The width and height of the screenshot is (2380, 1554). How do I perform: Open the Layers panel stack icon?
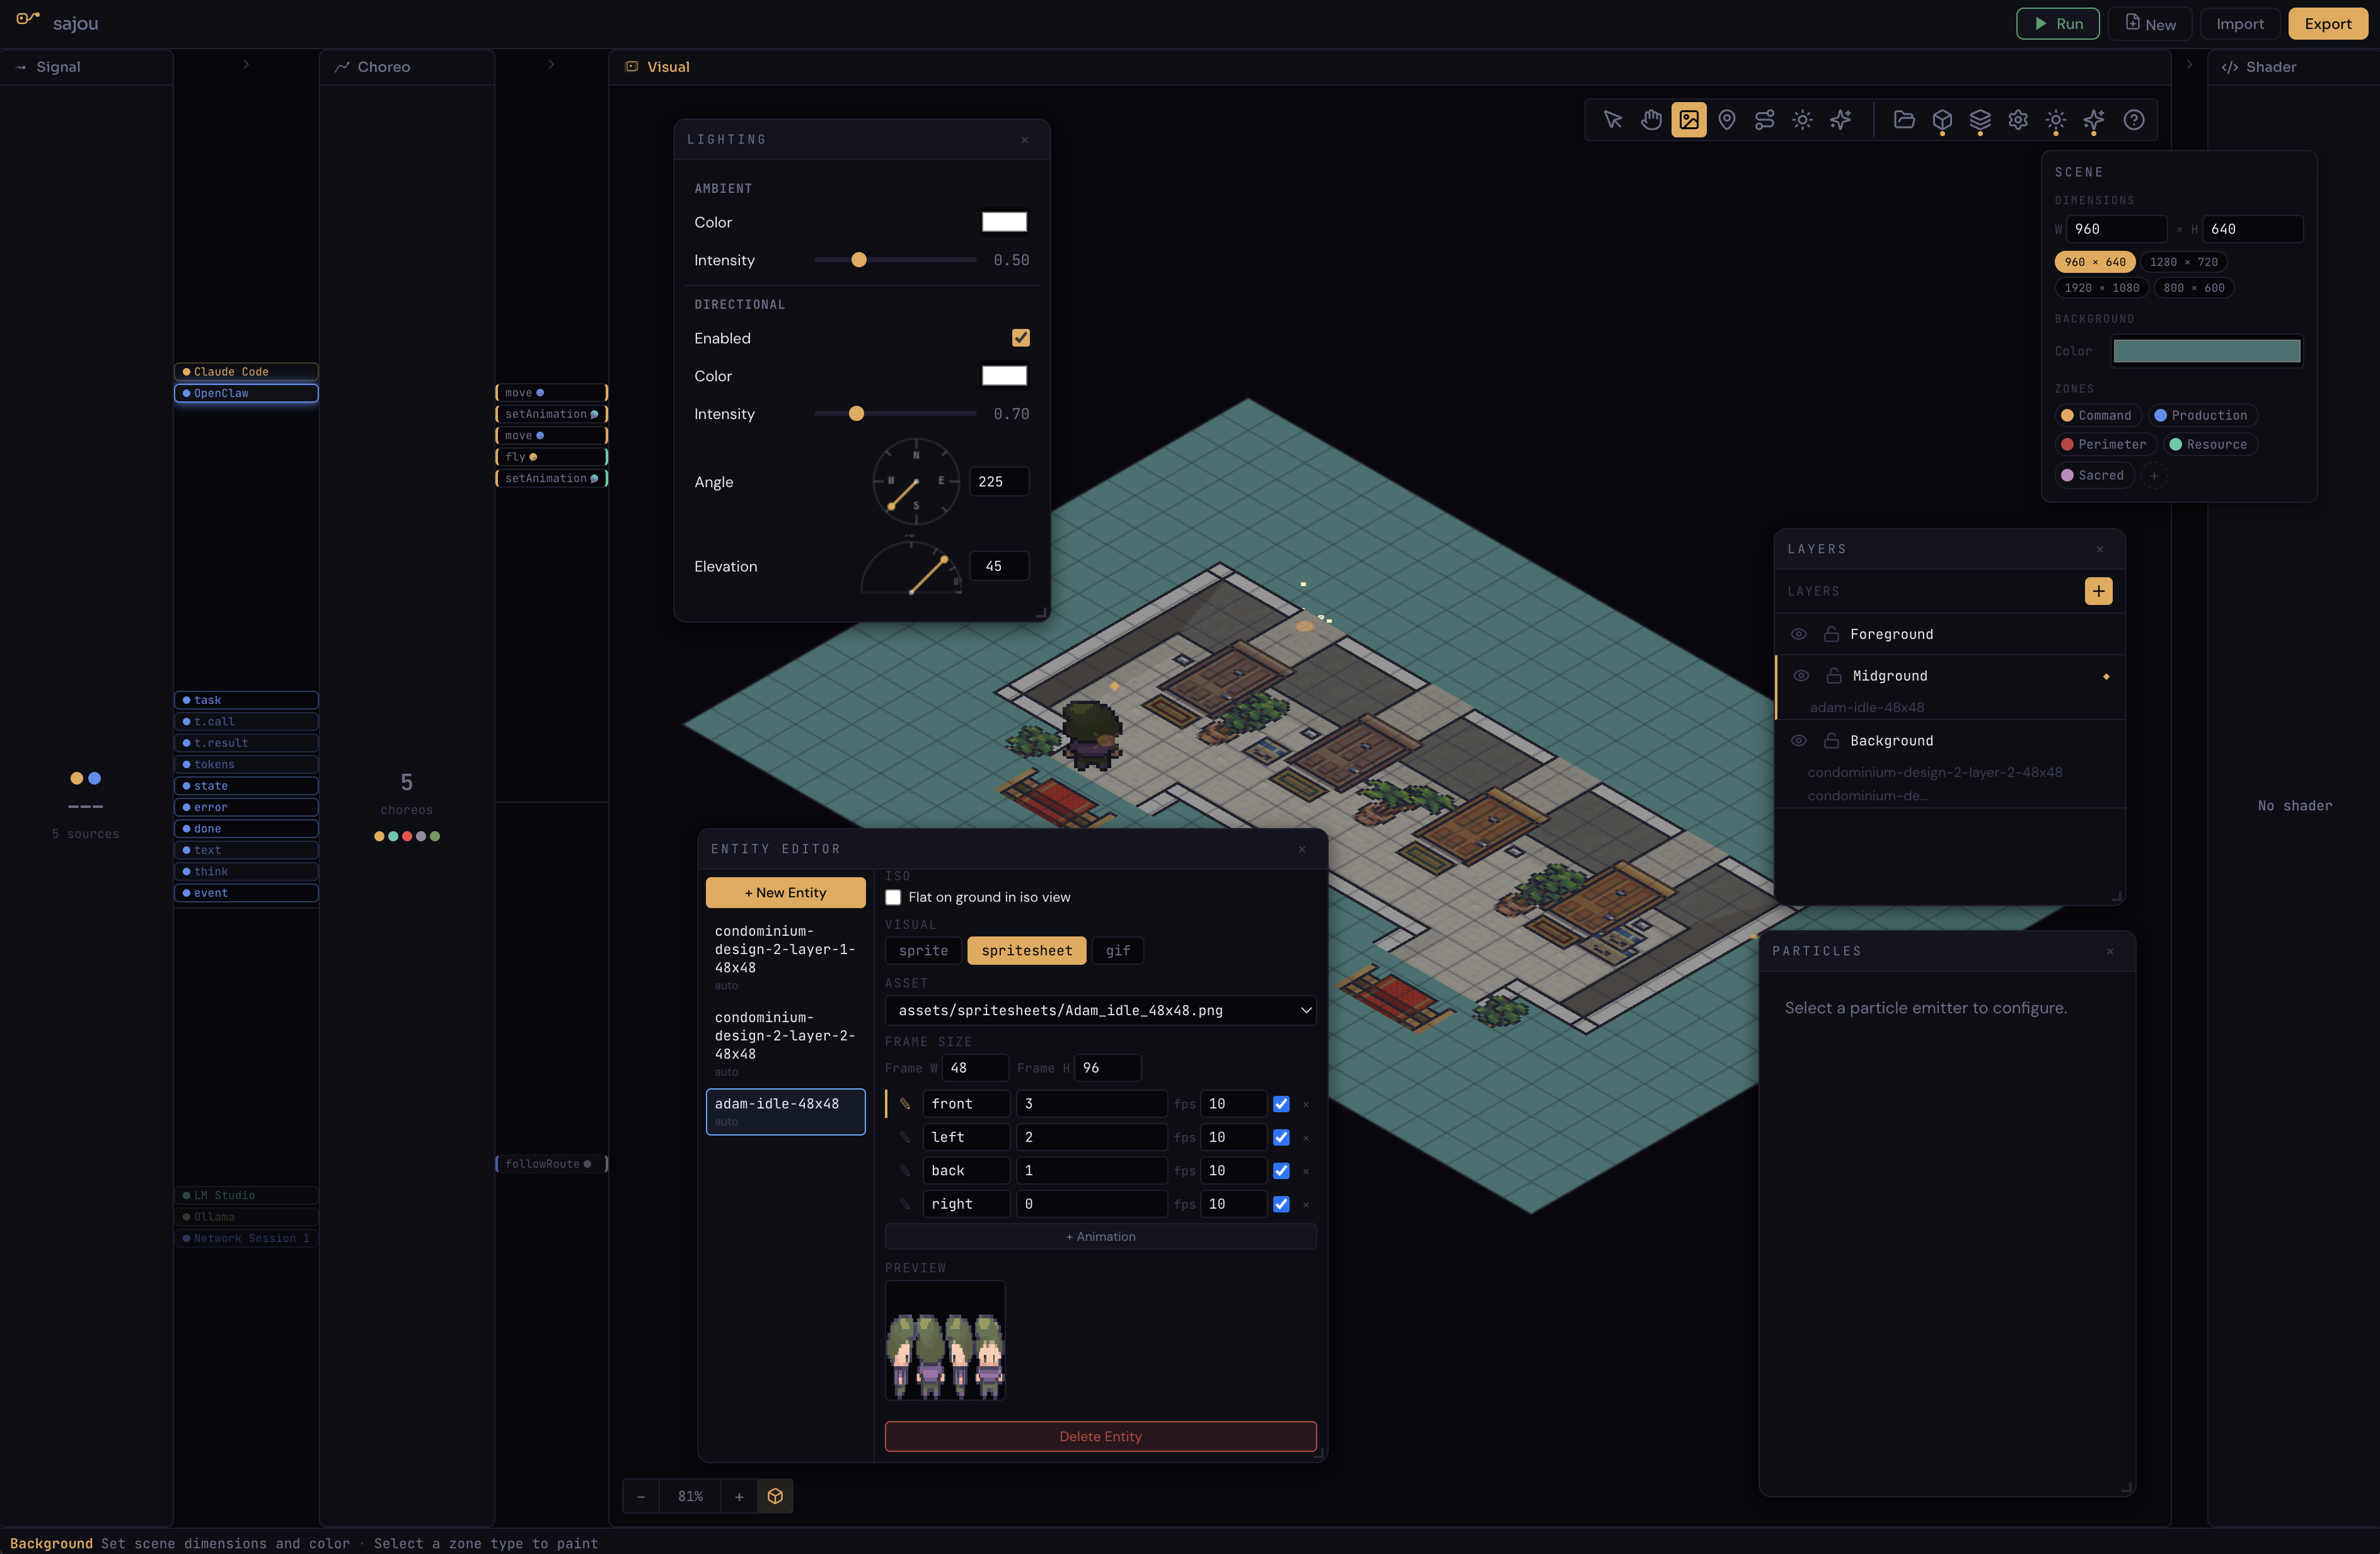(x=1980, y=120)
